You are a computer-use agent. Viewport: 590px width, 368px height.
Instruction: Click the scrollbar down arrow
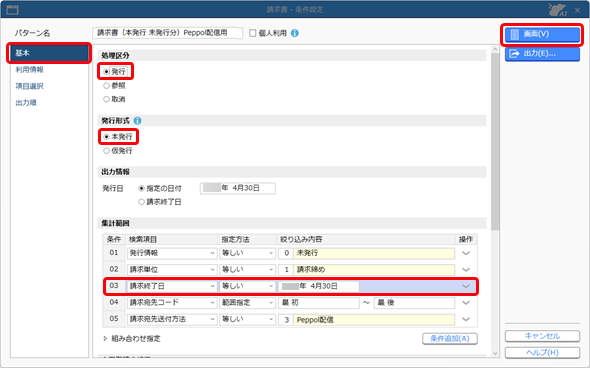(x=495, y=353)
